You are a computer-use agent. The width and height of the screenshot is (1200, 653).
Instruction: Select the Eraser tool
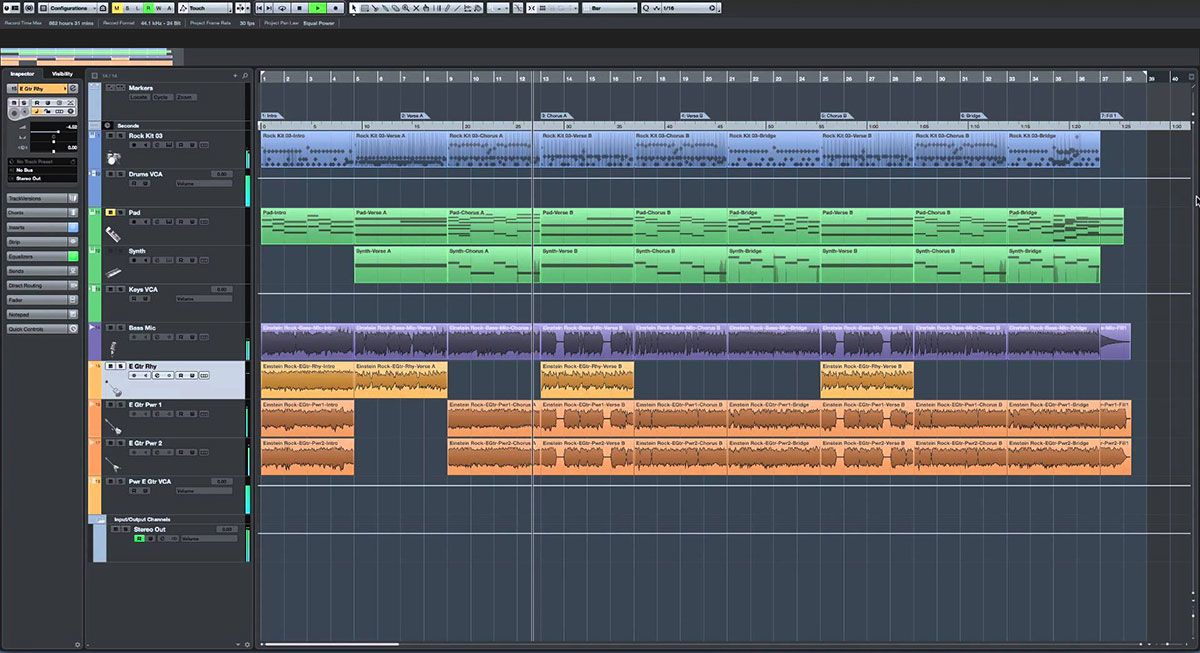pos(396,7)
